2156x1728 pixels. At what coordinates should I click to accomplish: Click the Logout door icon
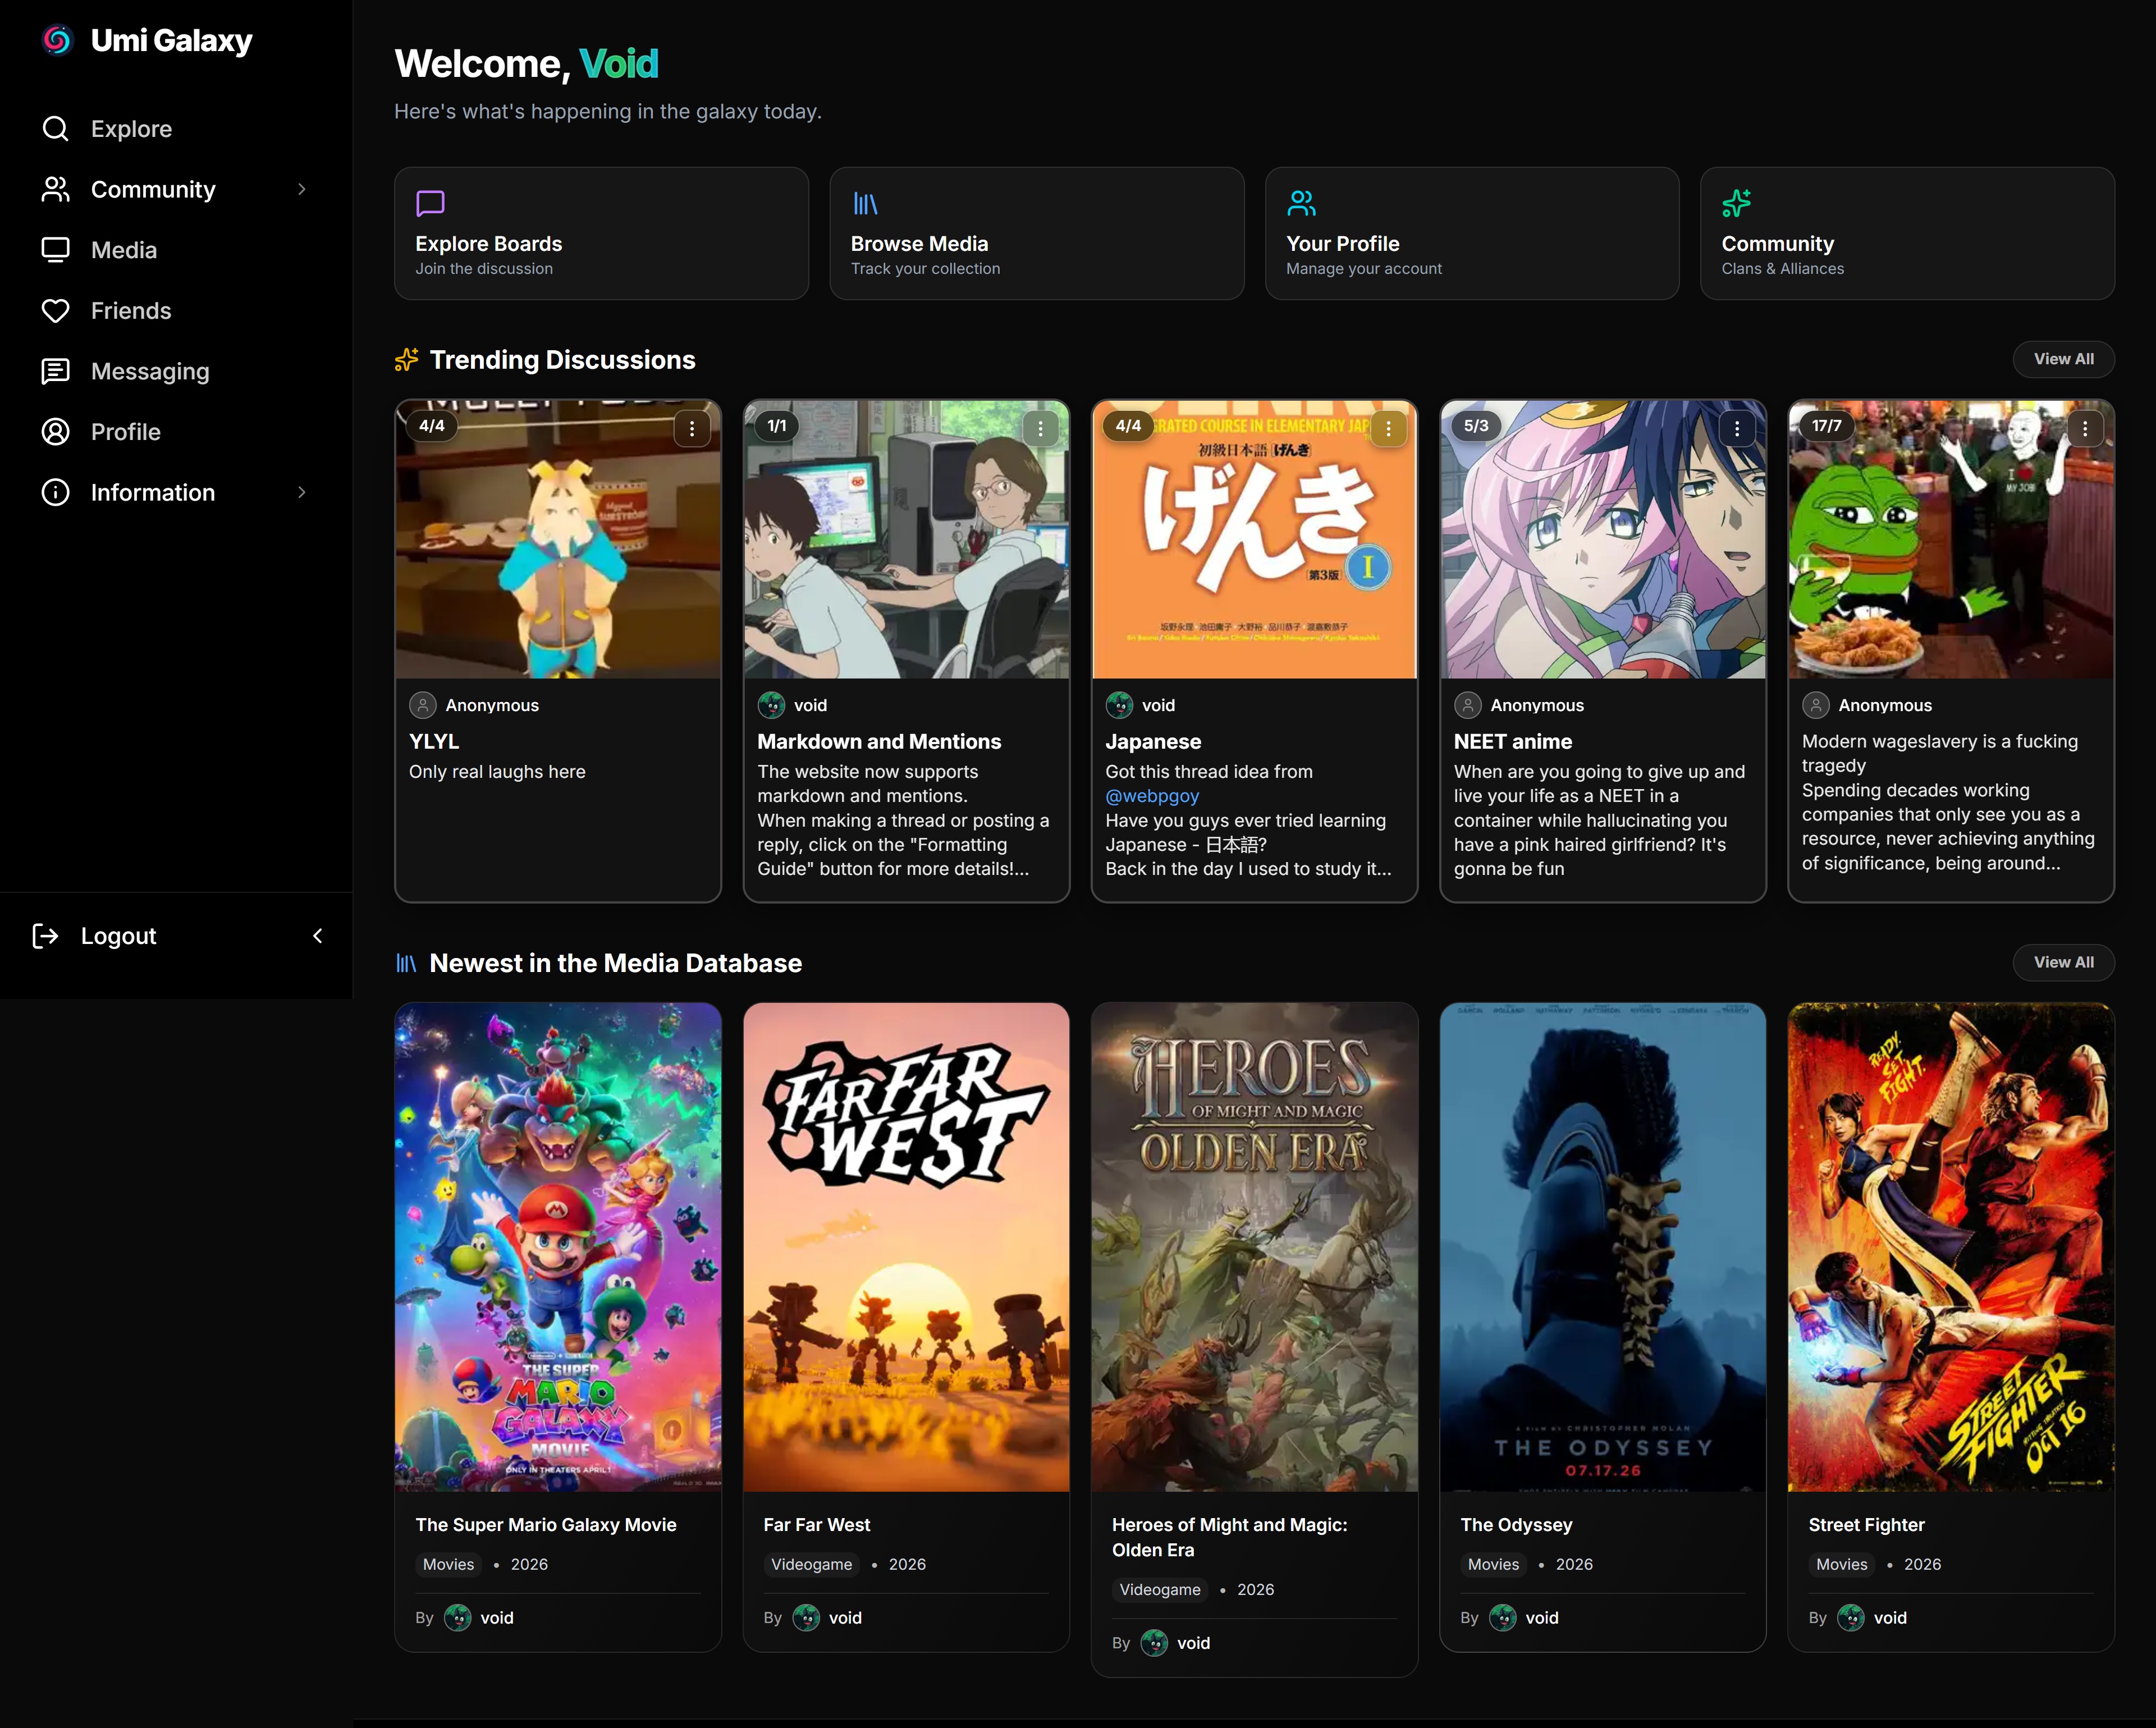click(46, 936)
